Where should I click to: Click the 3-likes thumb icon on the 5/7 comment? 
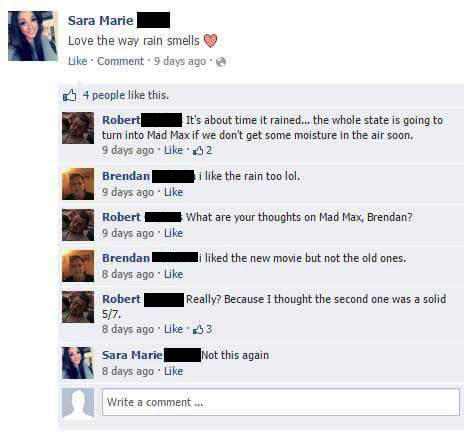[198, 330]
